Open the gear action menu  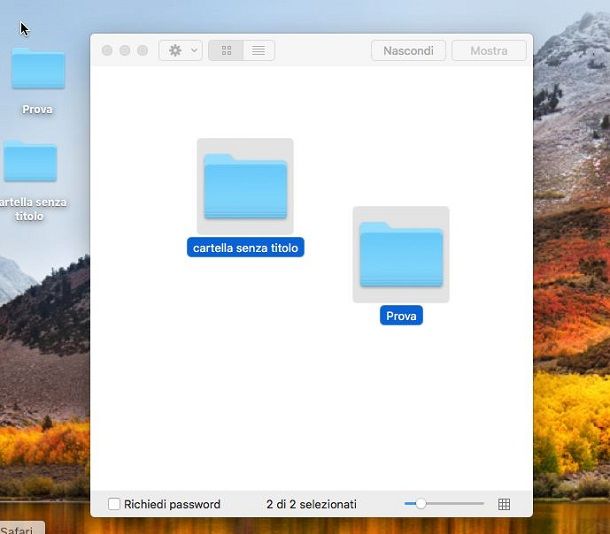181,51
